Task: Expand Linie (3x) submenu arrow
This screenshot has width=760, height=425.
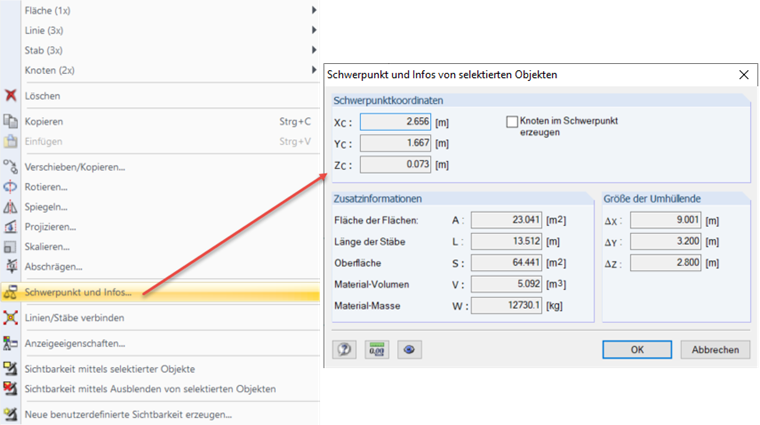Action: click(314, 30)
